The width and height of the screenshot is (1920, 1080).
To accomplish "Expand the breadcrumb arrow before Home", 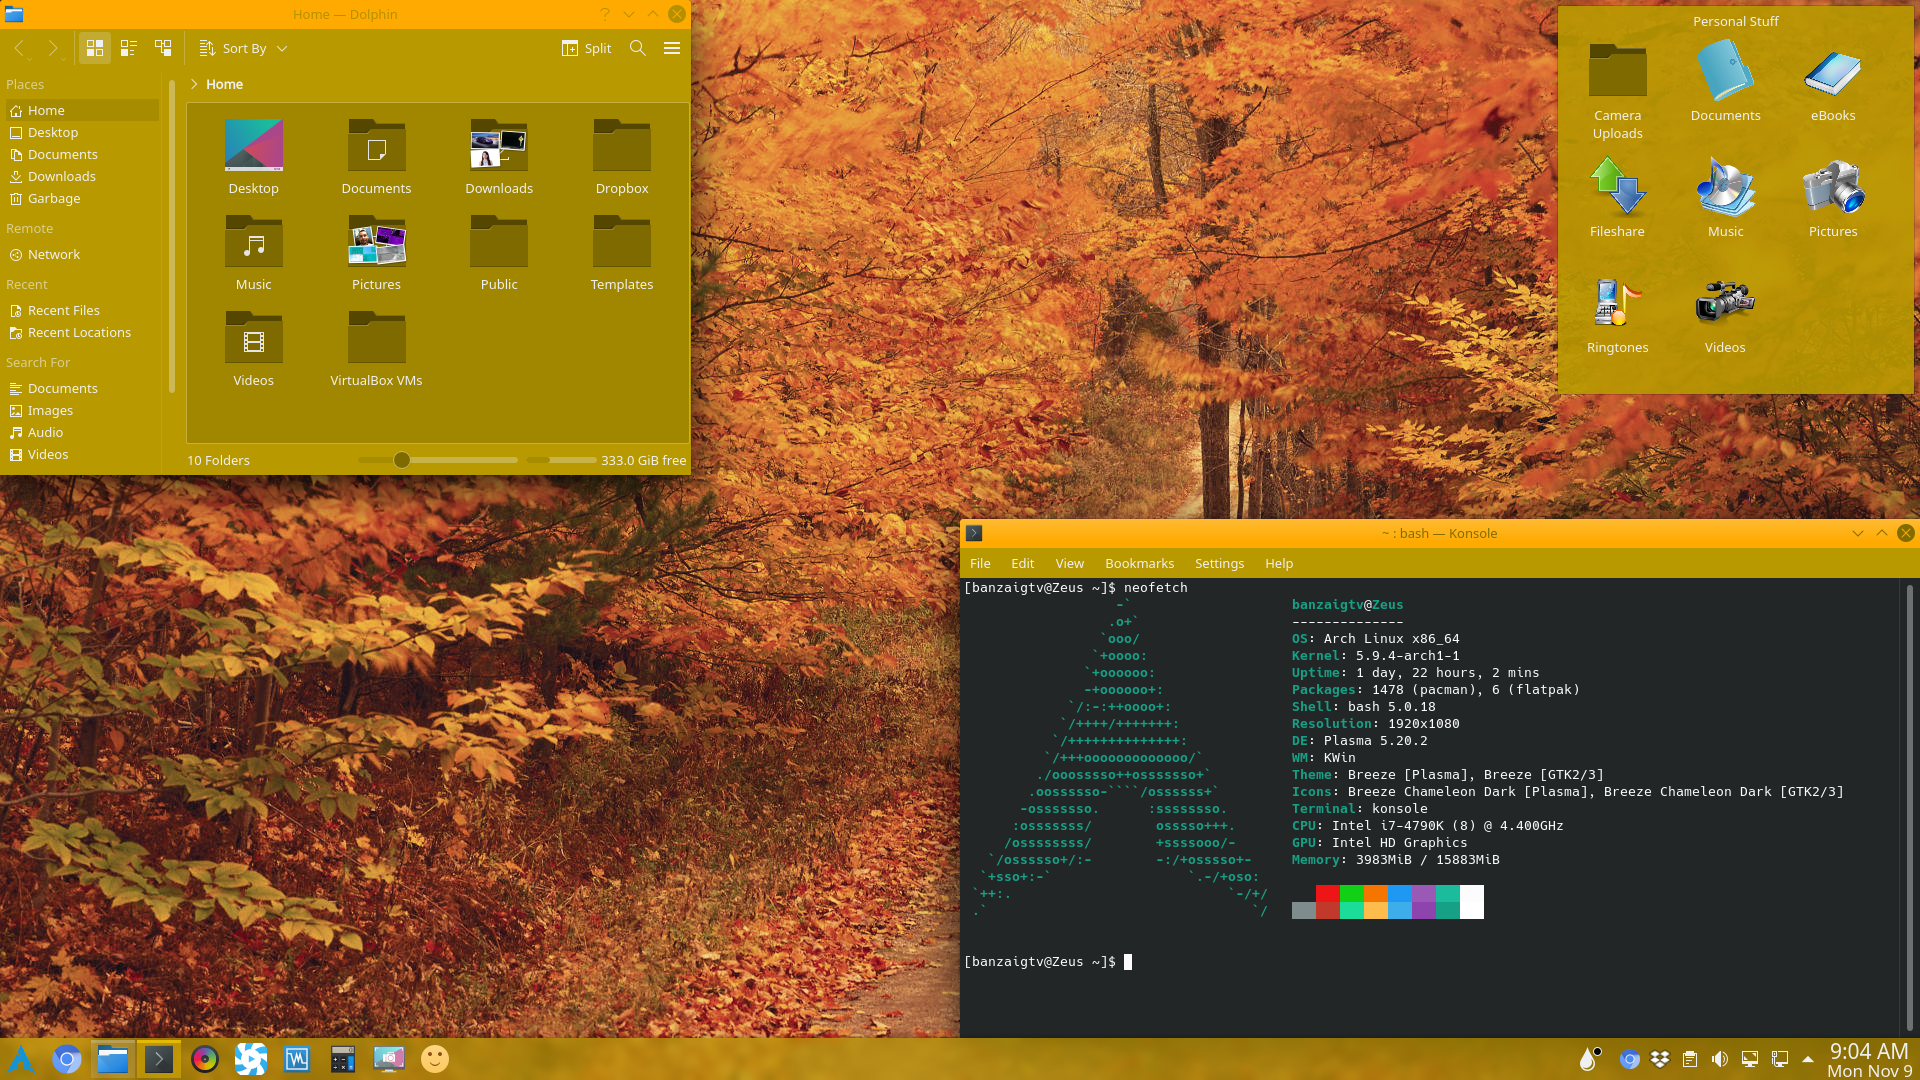I will [194, 85].
